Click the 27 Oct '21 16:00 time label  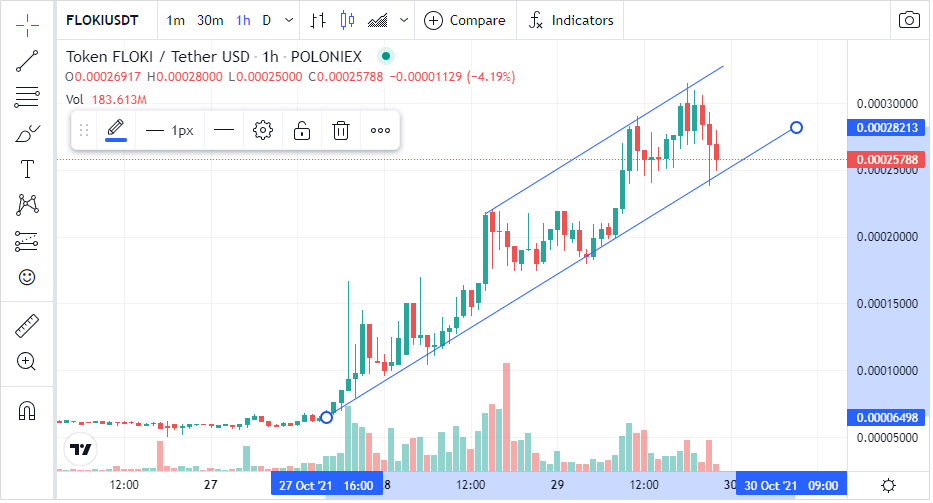pyautogui.click(x=326, y=486)
